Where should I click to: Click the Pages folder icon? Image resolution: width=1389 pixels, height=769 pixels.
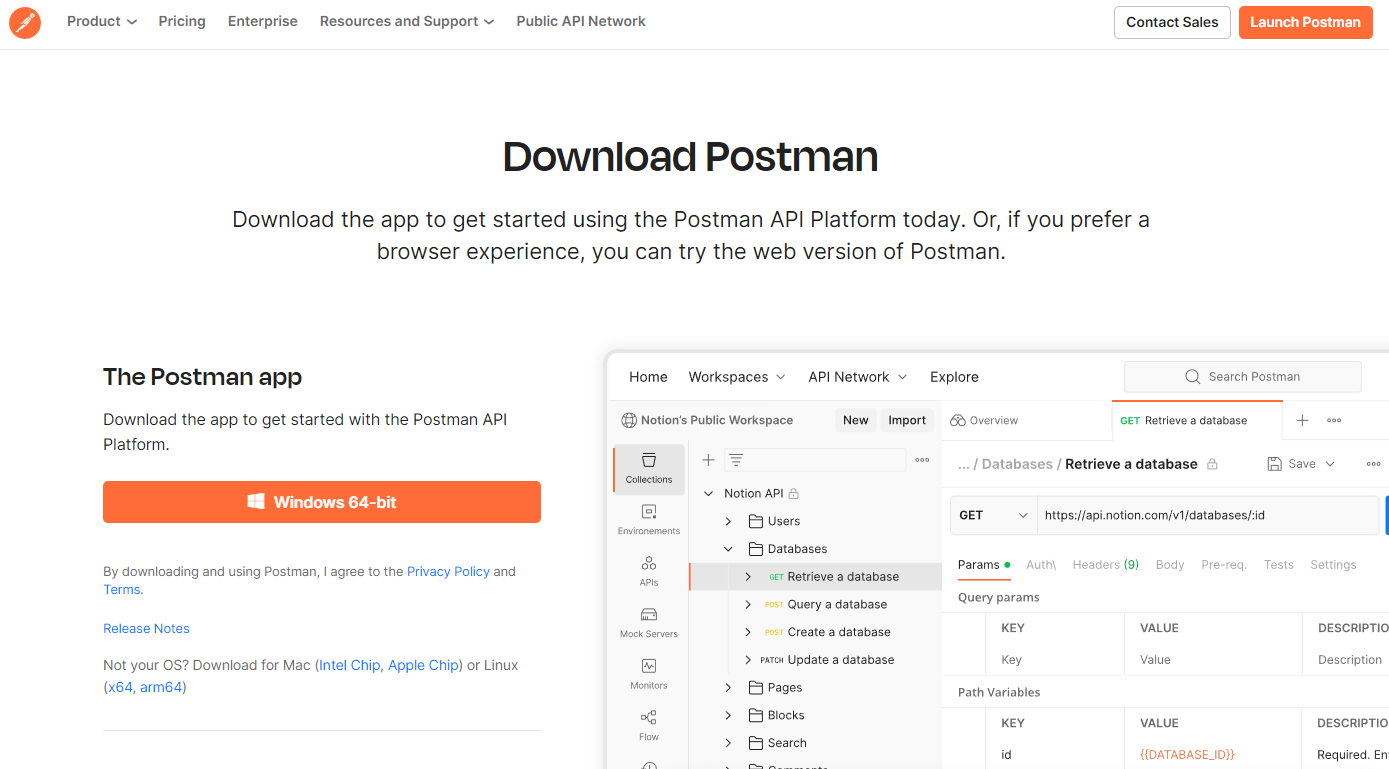coord(756,687)
